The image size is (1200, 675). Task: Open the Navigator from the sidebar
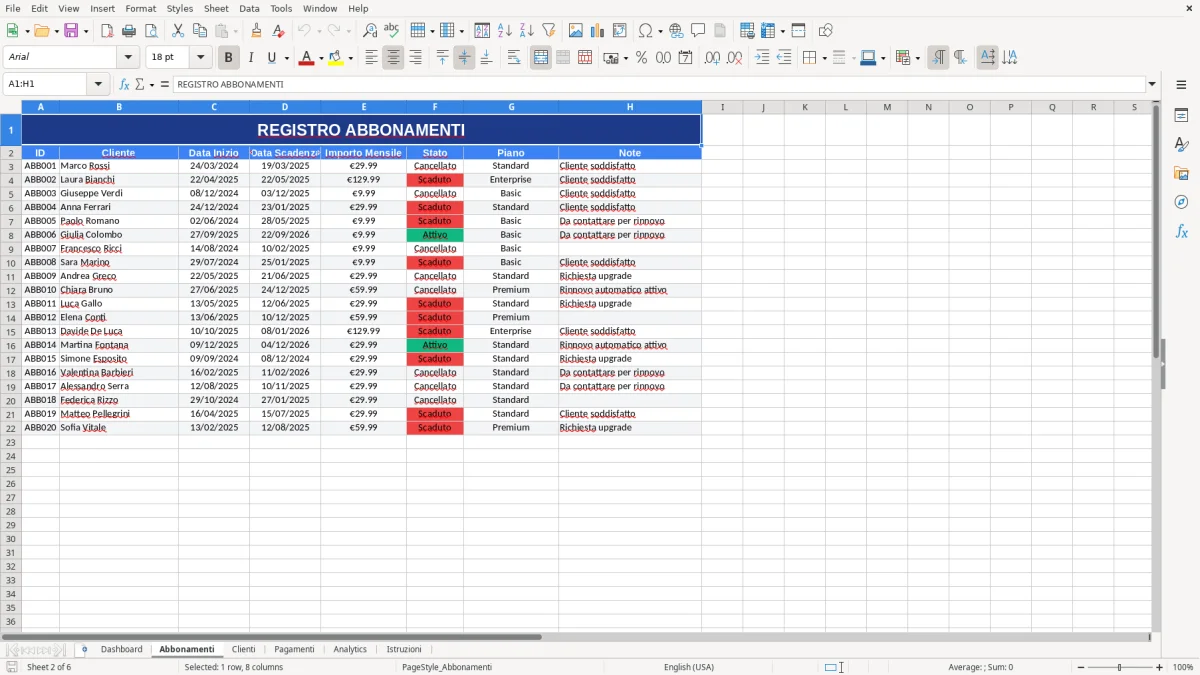(x=1181, y=200)
